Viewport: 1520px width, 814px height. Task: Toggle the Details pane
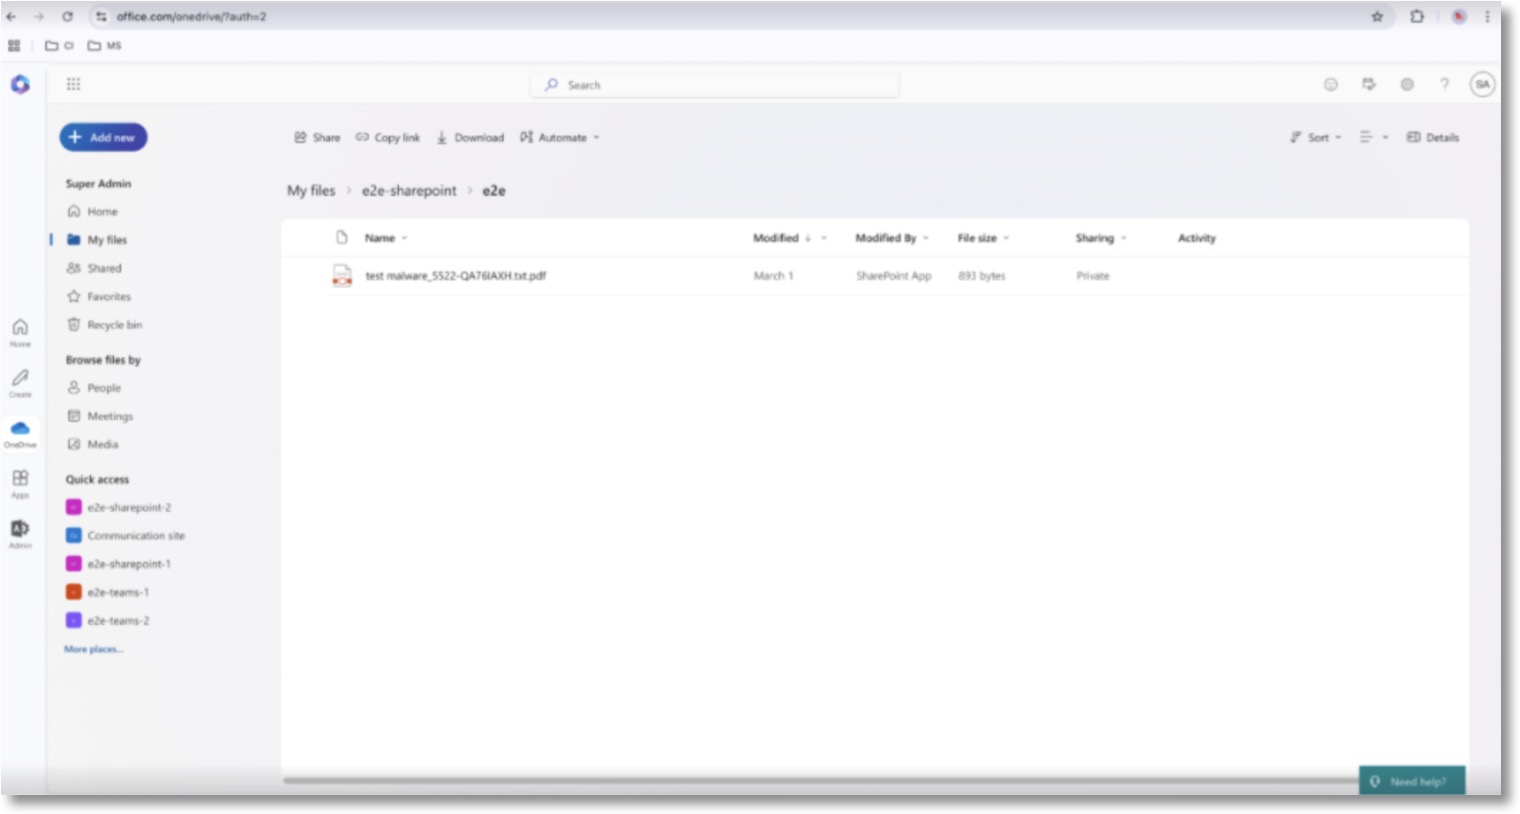click(1432, 137)
